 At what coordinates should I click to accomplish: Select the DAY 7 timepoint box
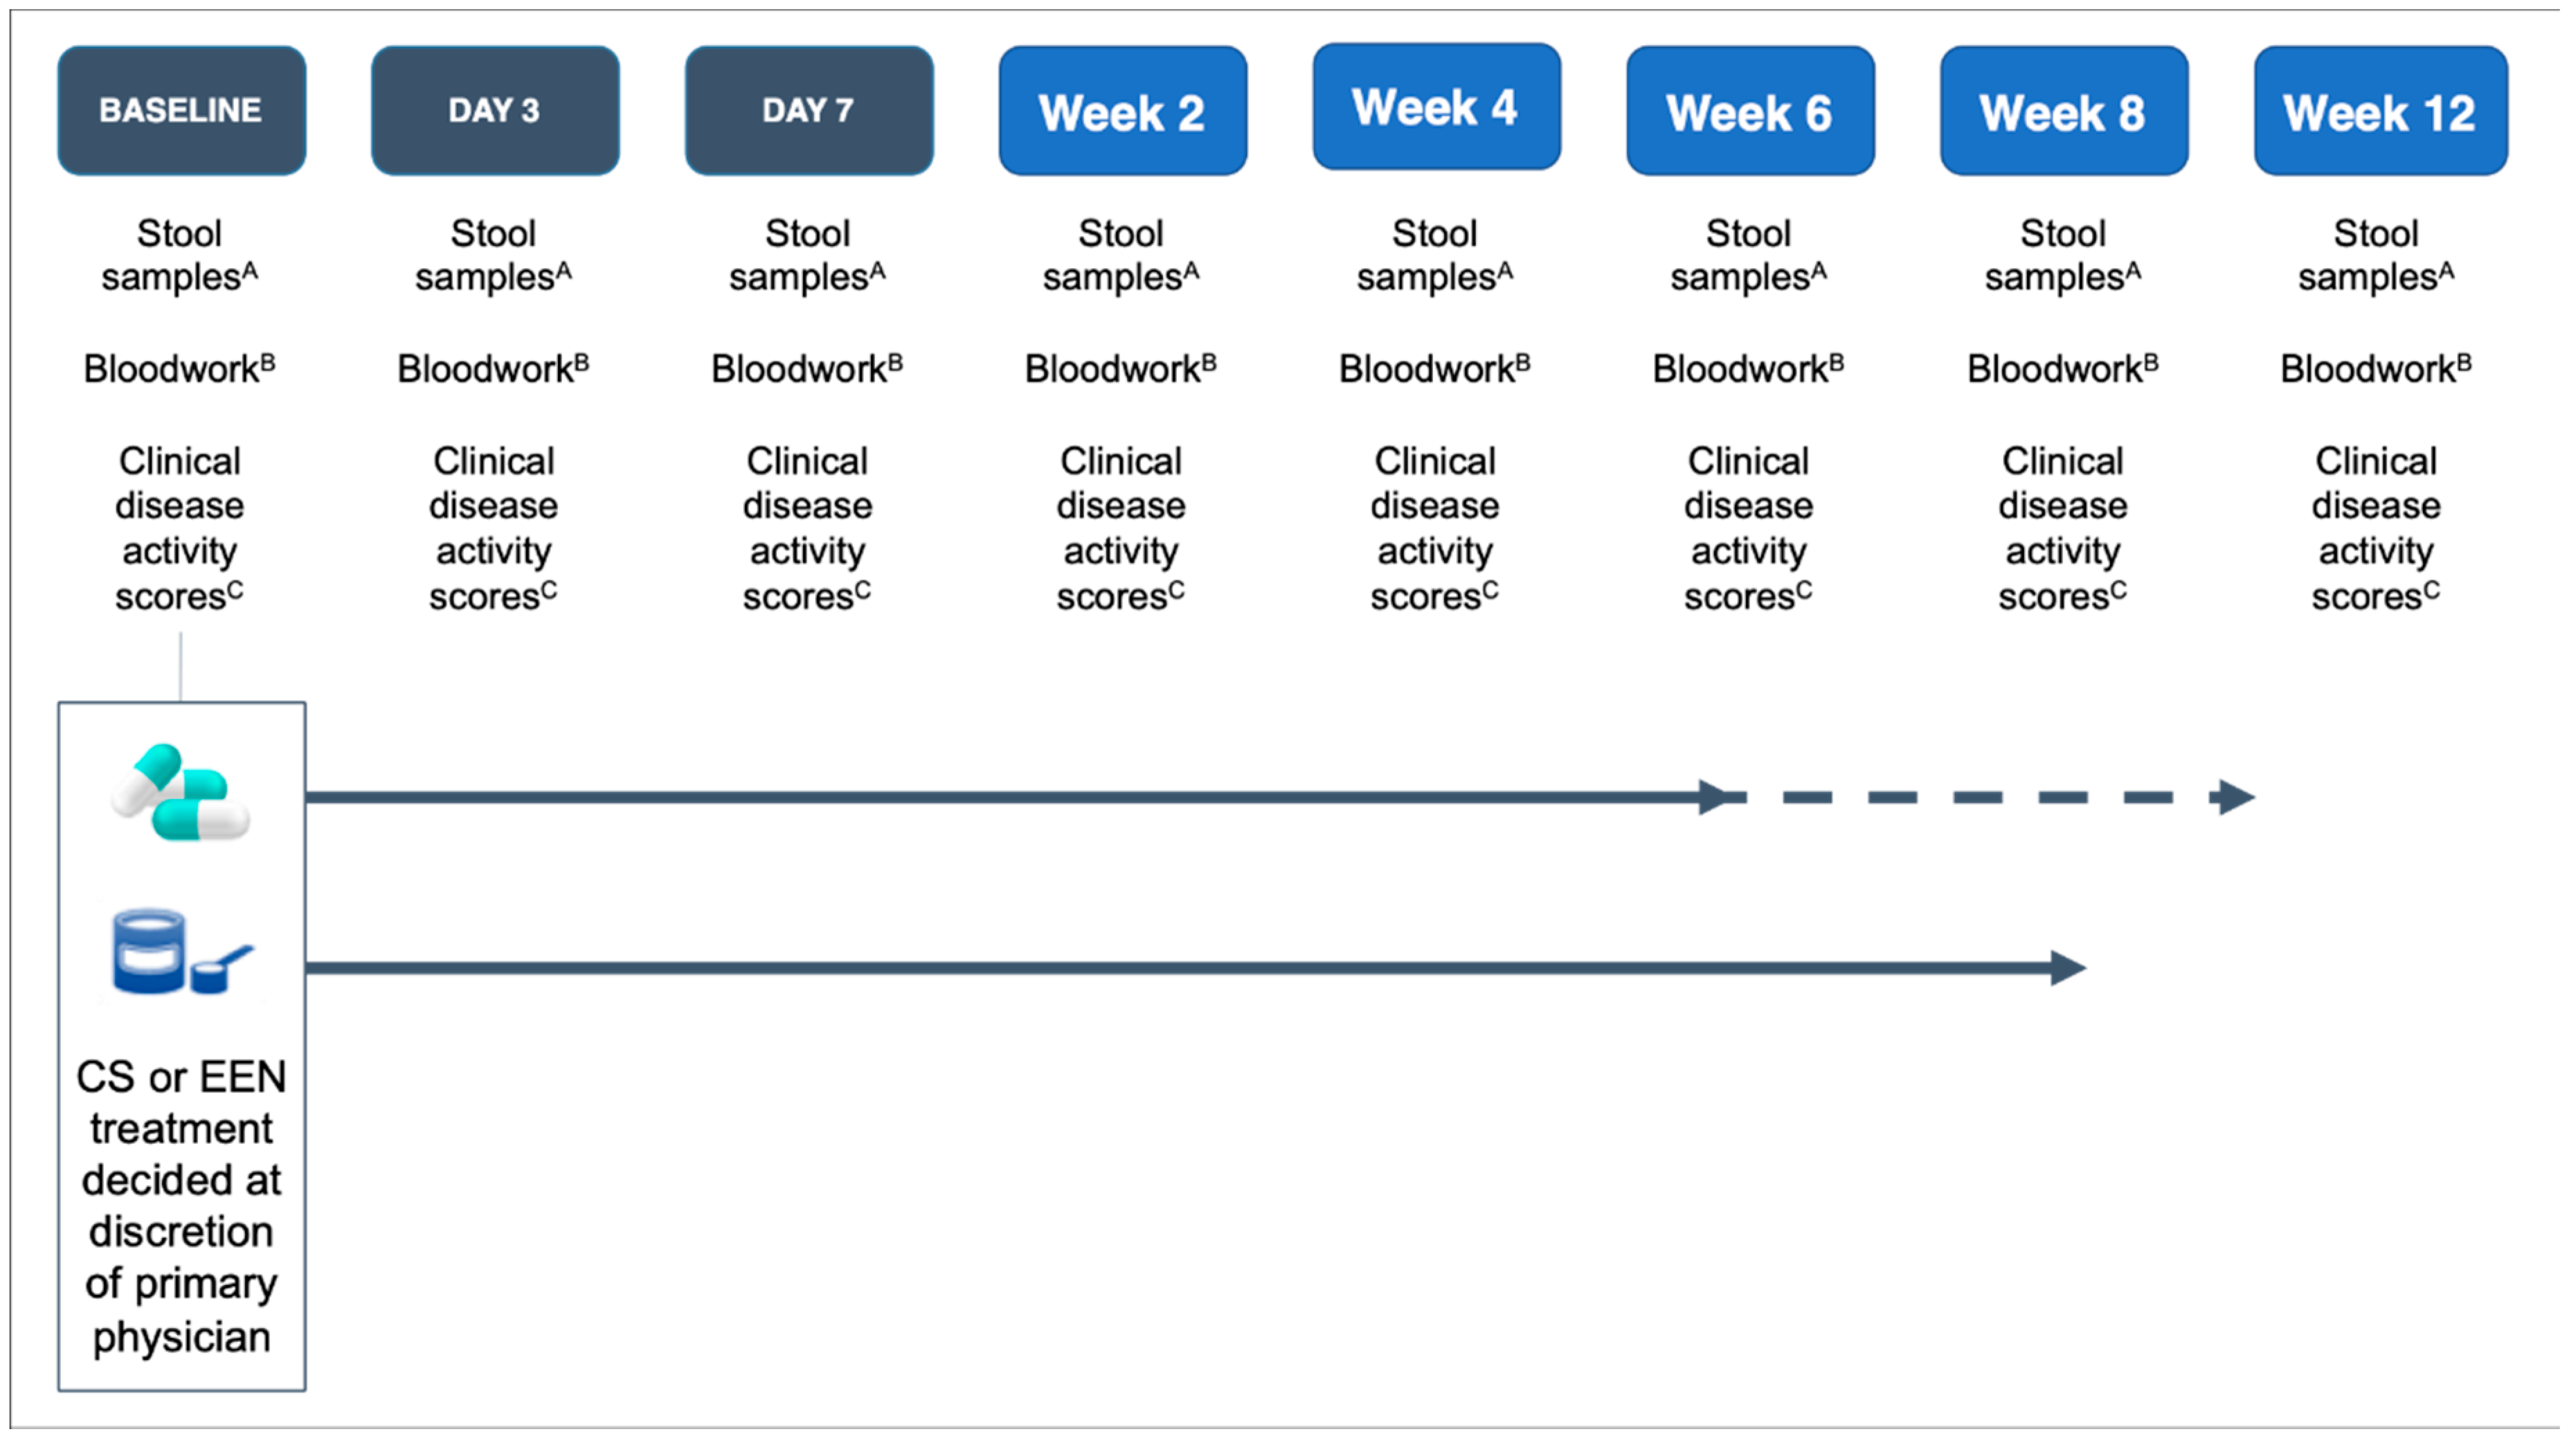pos(809,110)
